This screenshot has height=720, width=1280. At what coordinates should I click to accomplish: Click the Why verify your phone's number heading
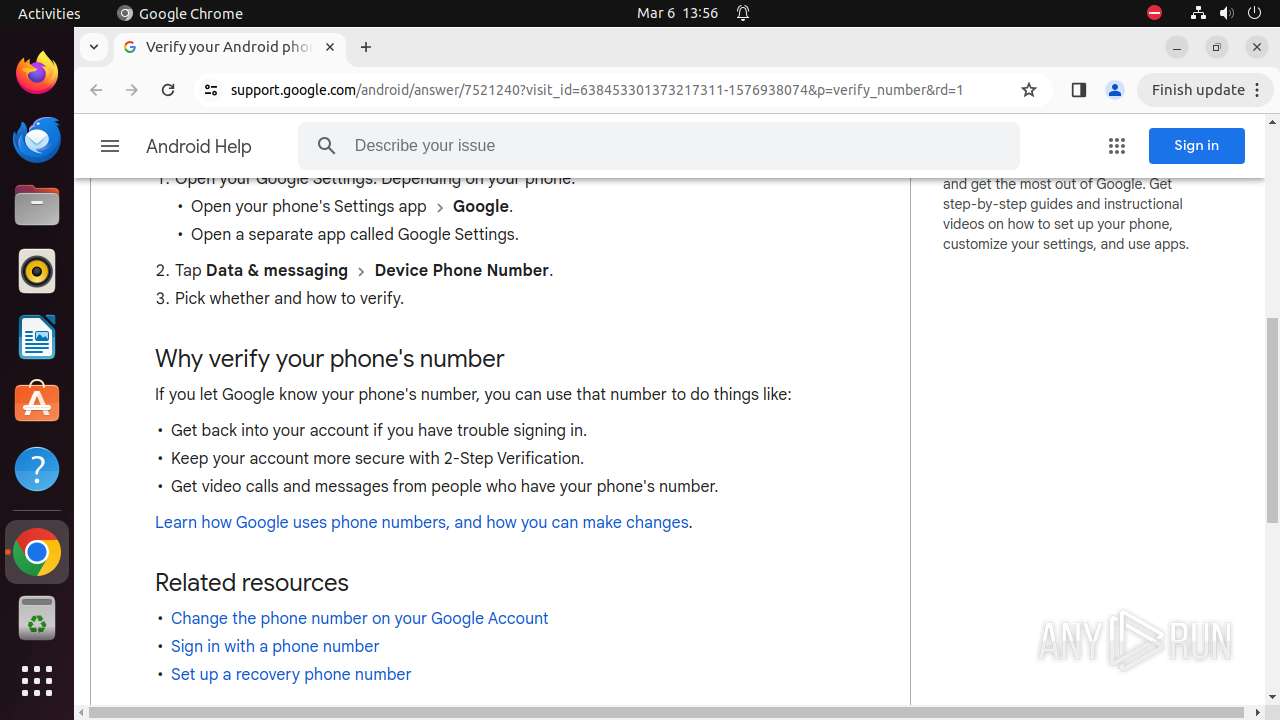(x=330, y=359)
